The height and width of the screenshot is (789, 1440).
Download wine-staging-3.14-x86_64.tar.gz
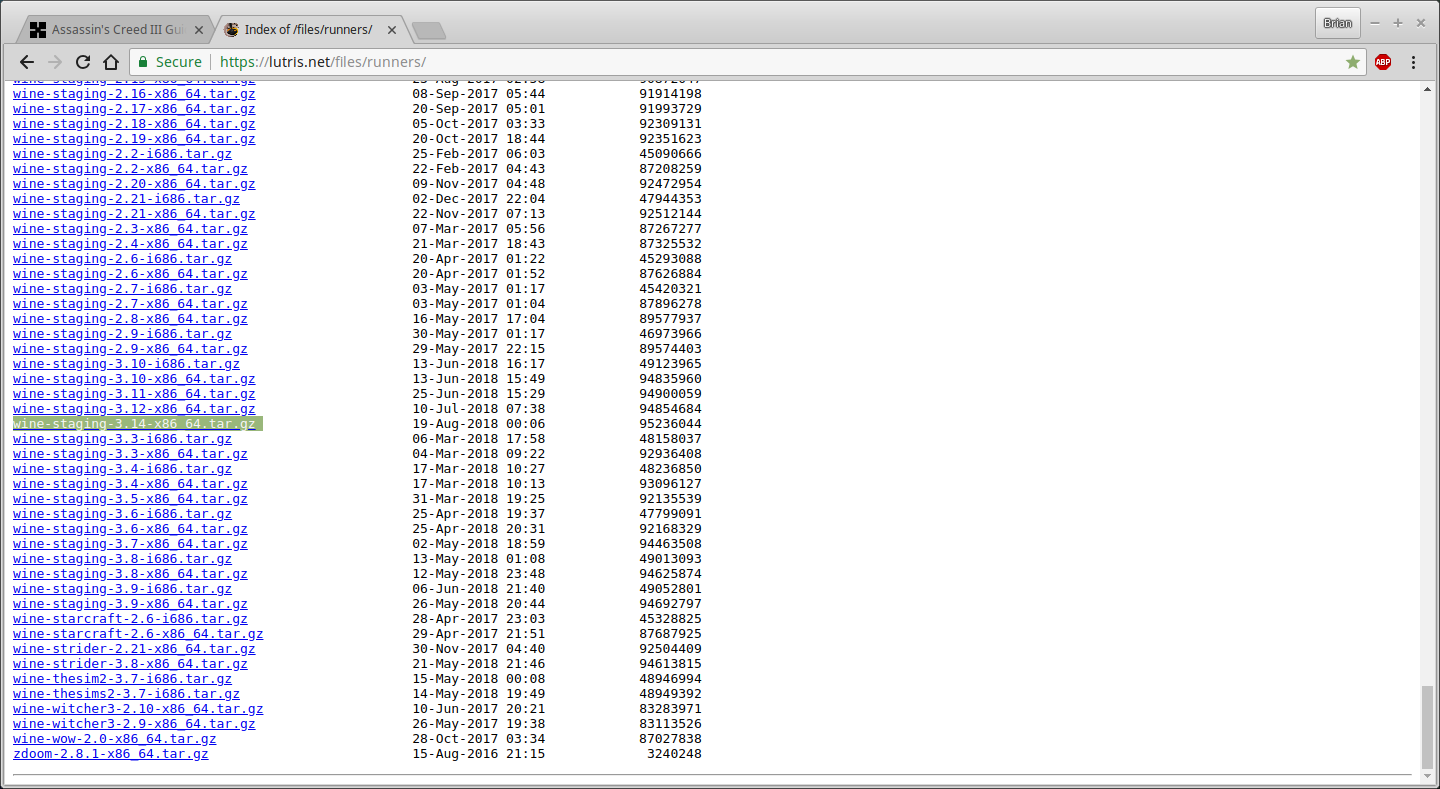click(134, 424)
